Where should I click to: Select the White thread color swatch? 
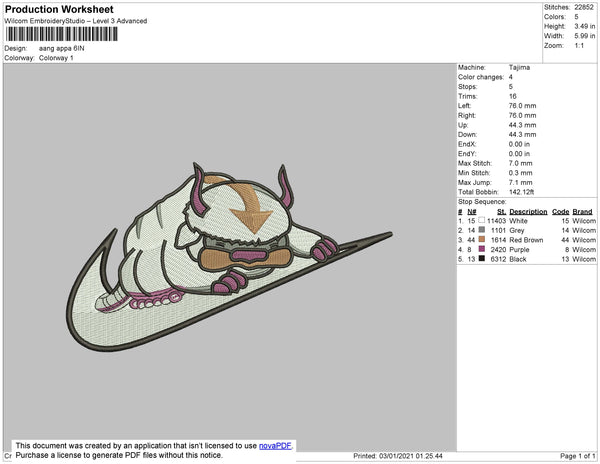481,220
